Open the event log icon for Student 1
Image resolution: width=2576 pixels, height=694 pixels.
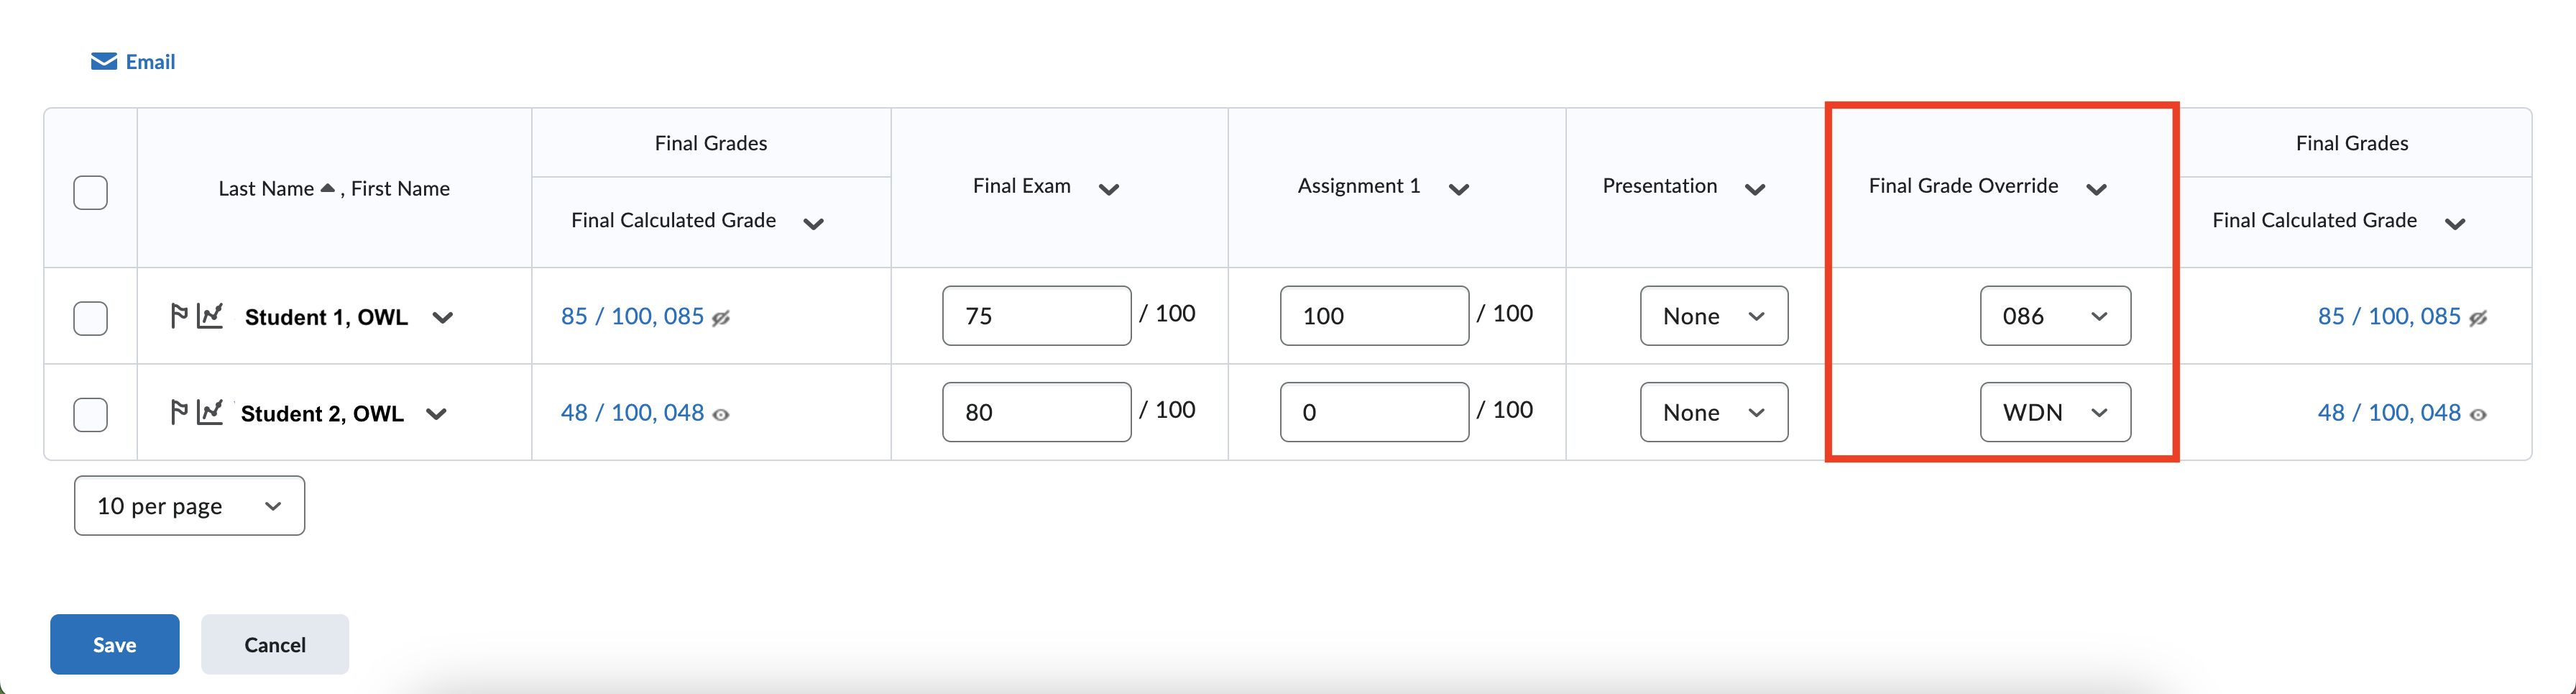(210, 316)
